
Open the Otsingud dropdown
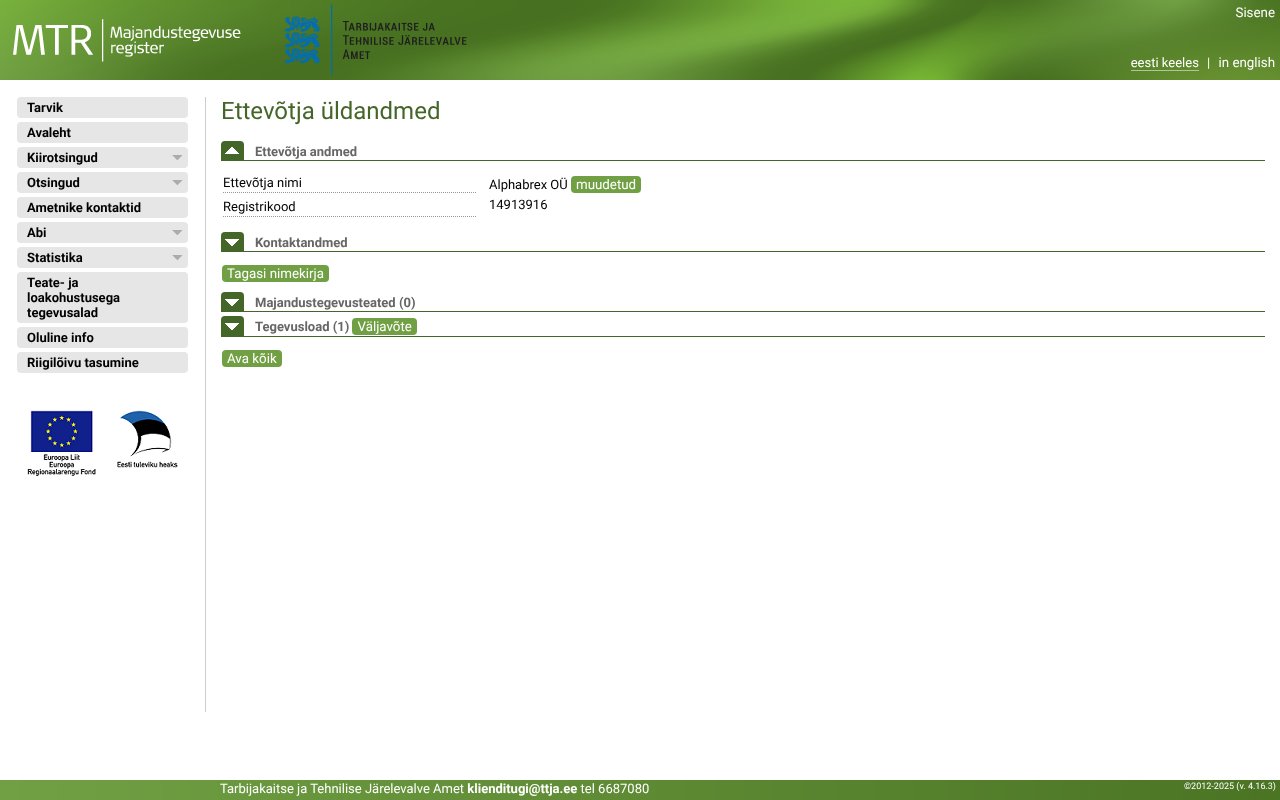coord(100,182)
